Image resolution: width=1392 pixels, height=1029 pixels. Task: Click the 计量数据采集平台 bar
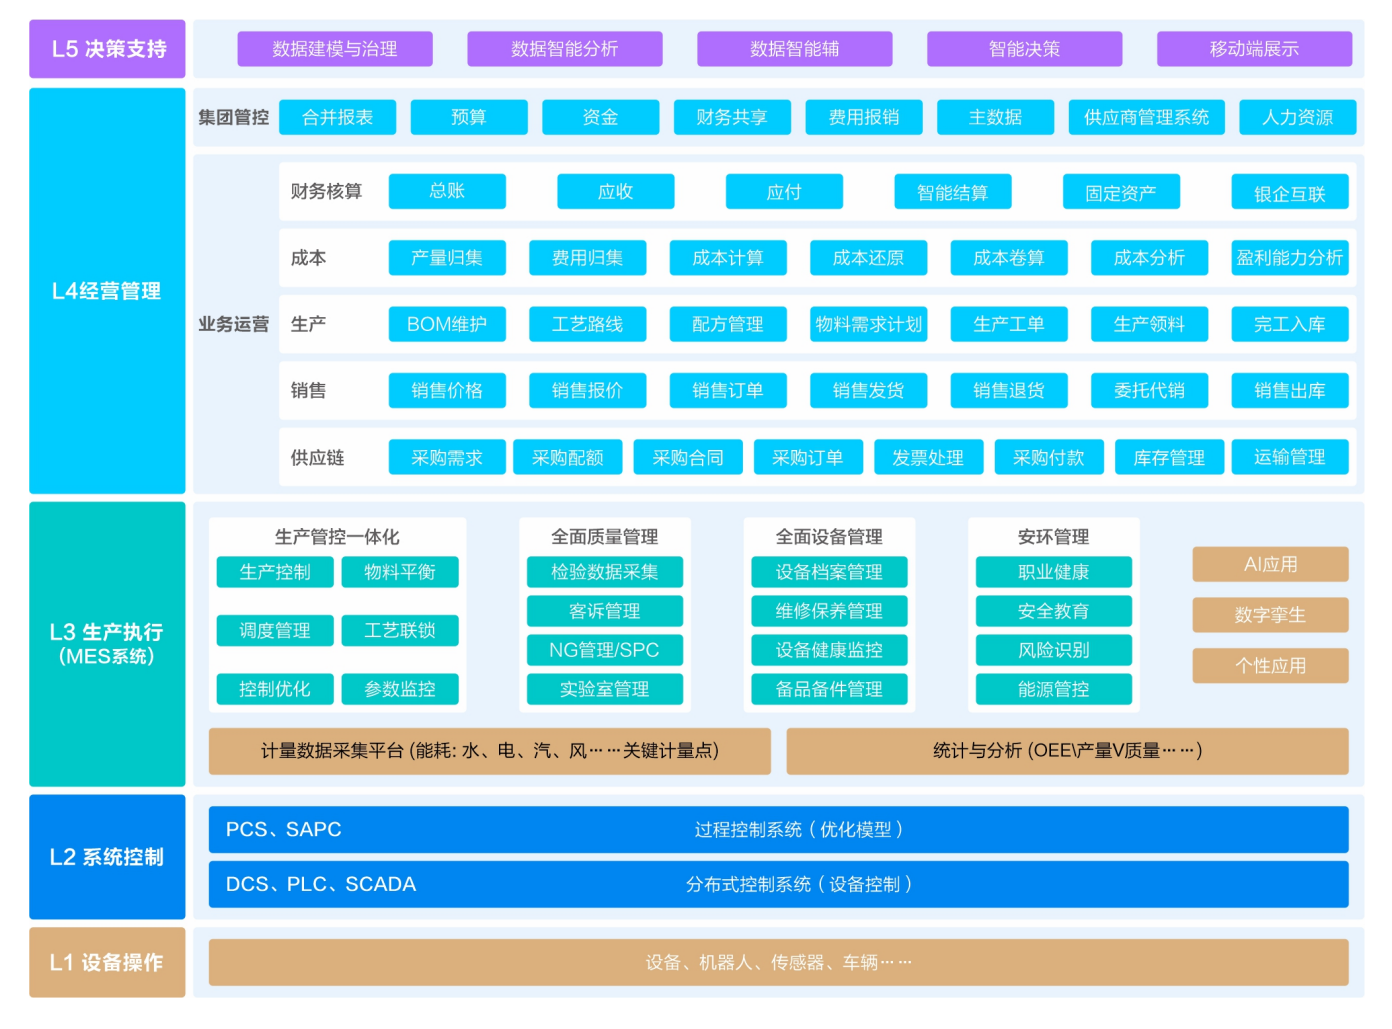(489, 751)
